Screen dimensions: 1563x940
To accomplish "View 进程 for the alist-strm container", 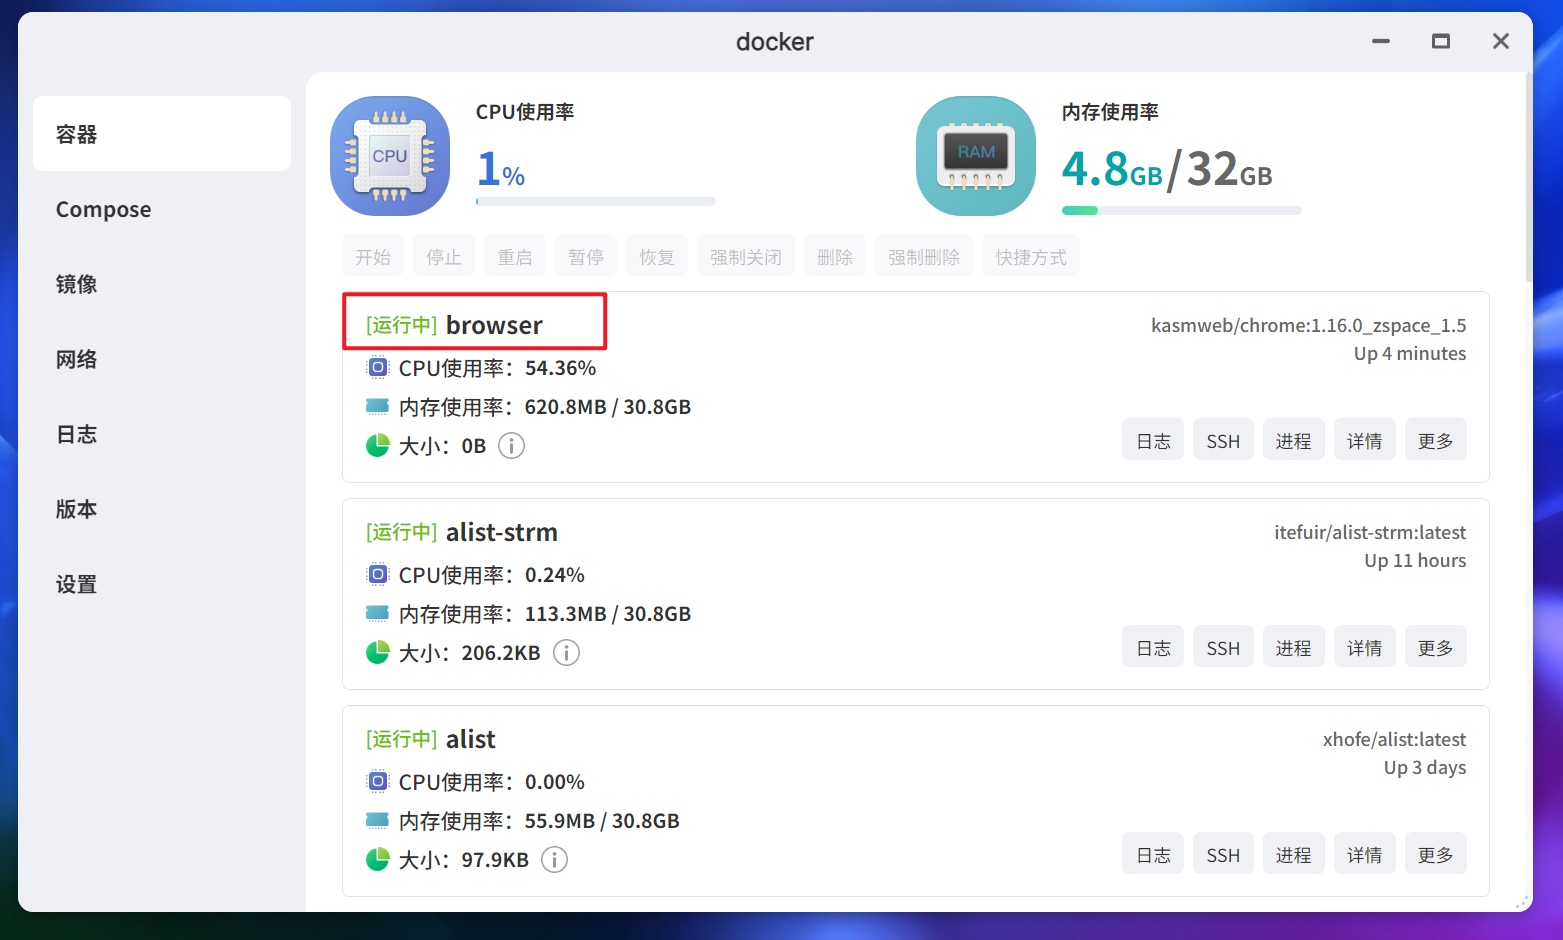I will [1293, 647].
